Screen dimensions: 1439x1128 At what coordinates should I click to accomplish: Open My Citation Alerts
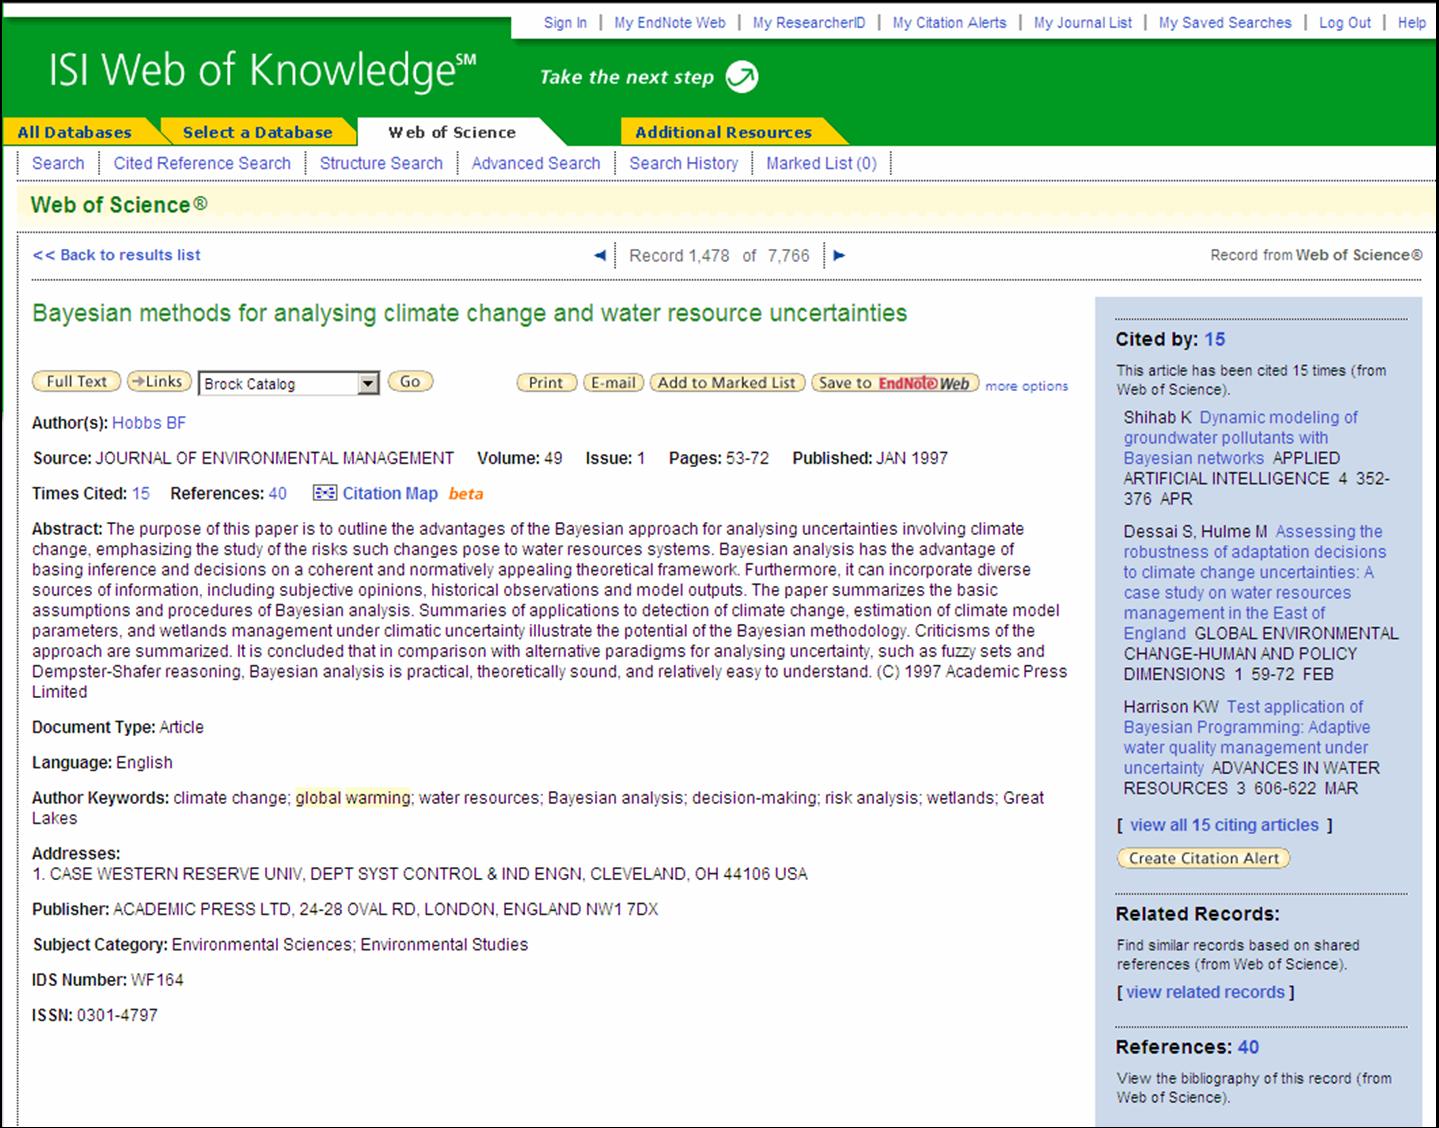[x=949, y=22]
